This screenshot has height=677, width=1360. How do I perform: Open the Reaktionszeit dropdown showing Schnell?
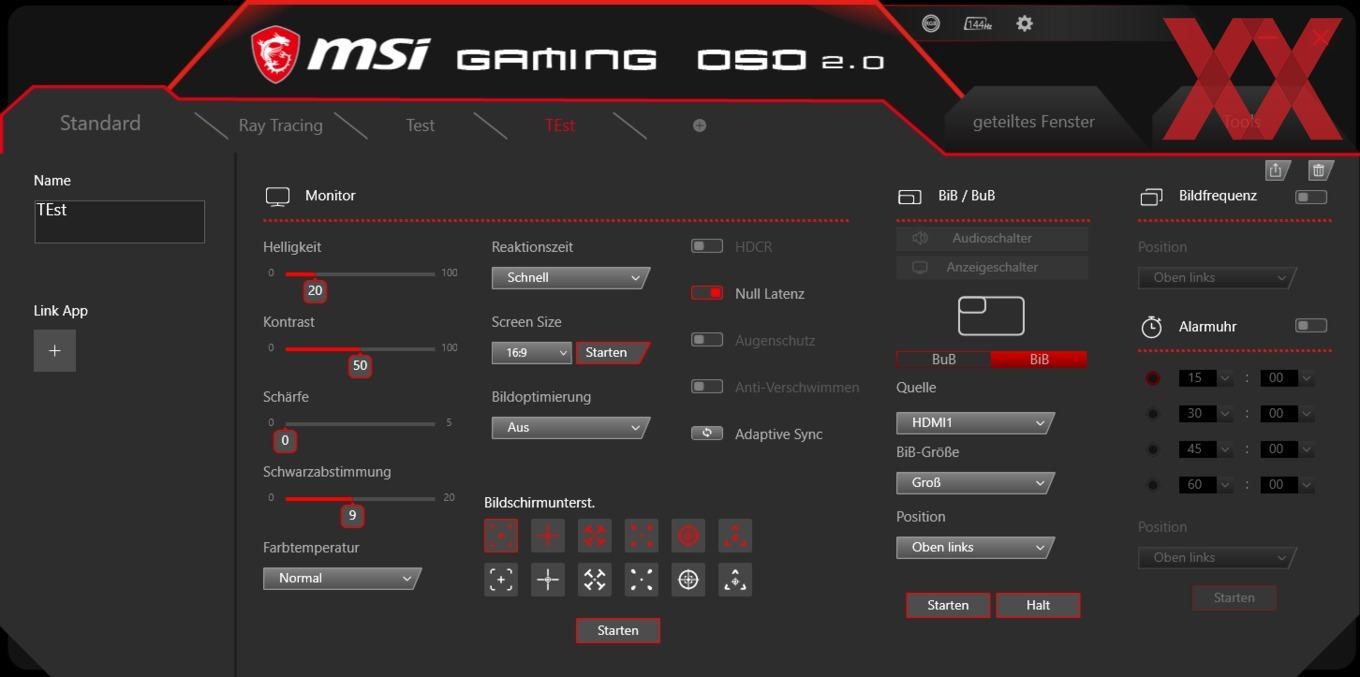pyautogui.click(x=570, y=278)
